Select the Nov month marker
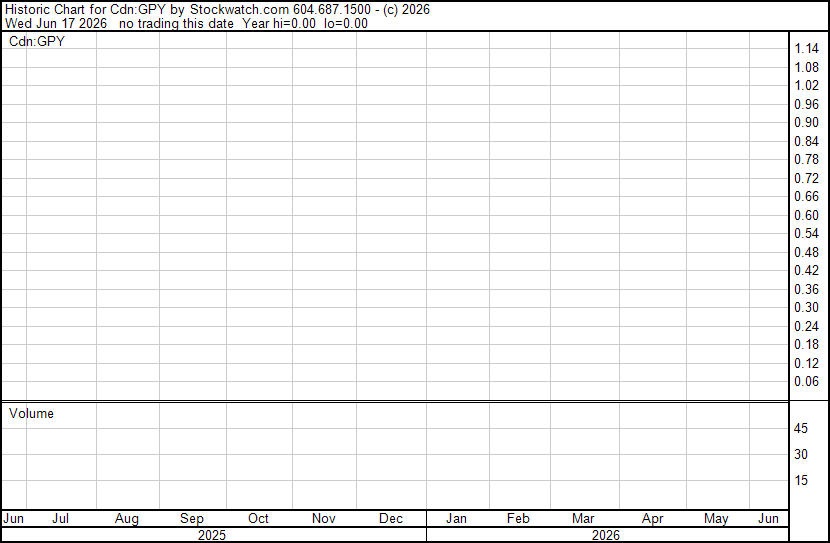This screenshot has width=830, height=543. click(x=323, y=519)
